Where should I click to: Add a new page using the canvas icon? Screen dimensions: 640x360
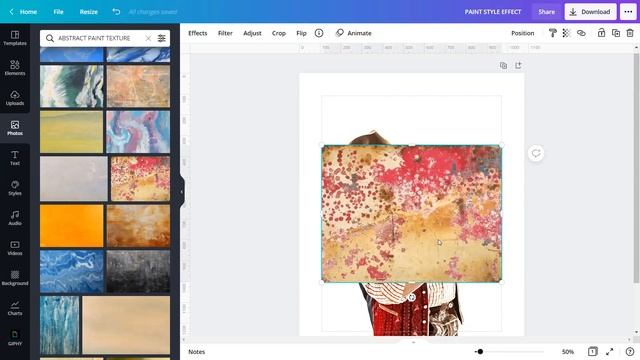(518, 65)
